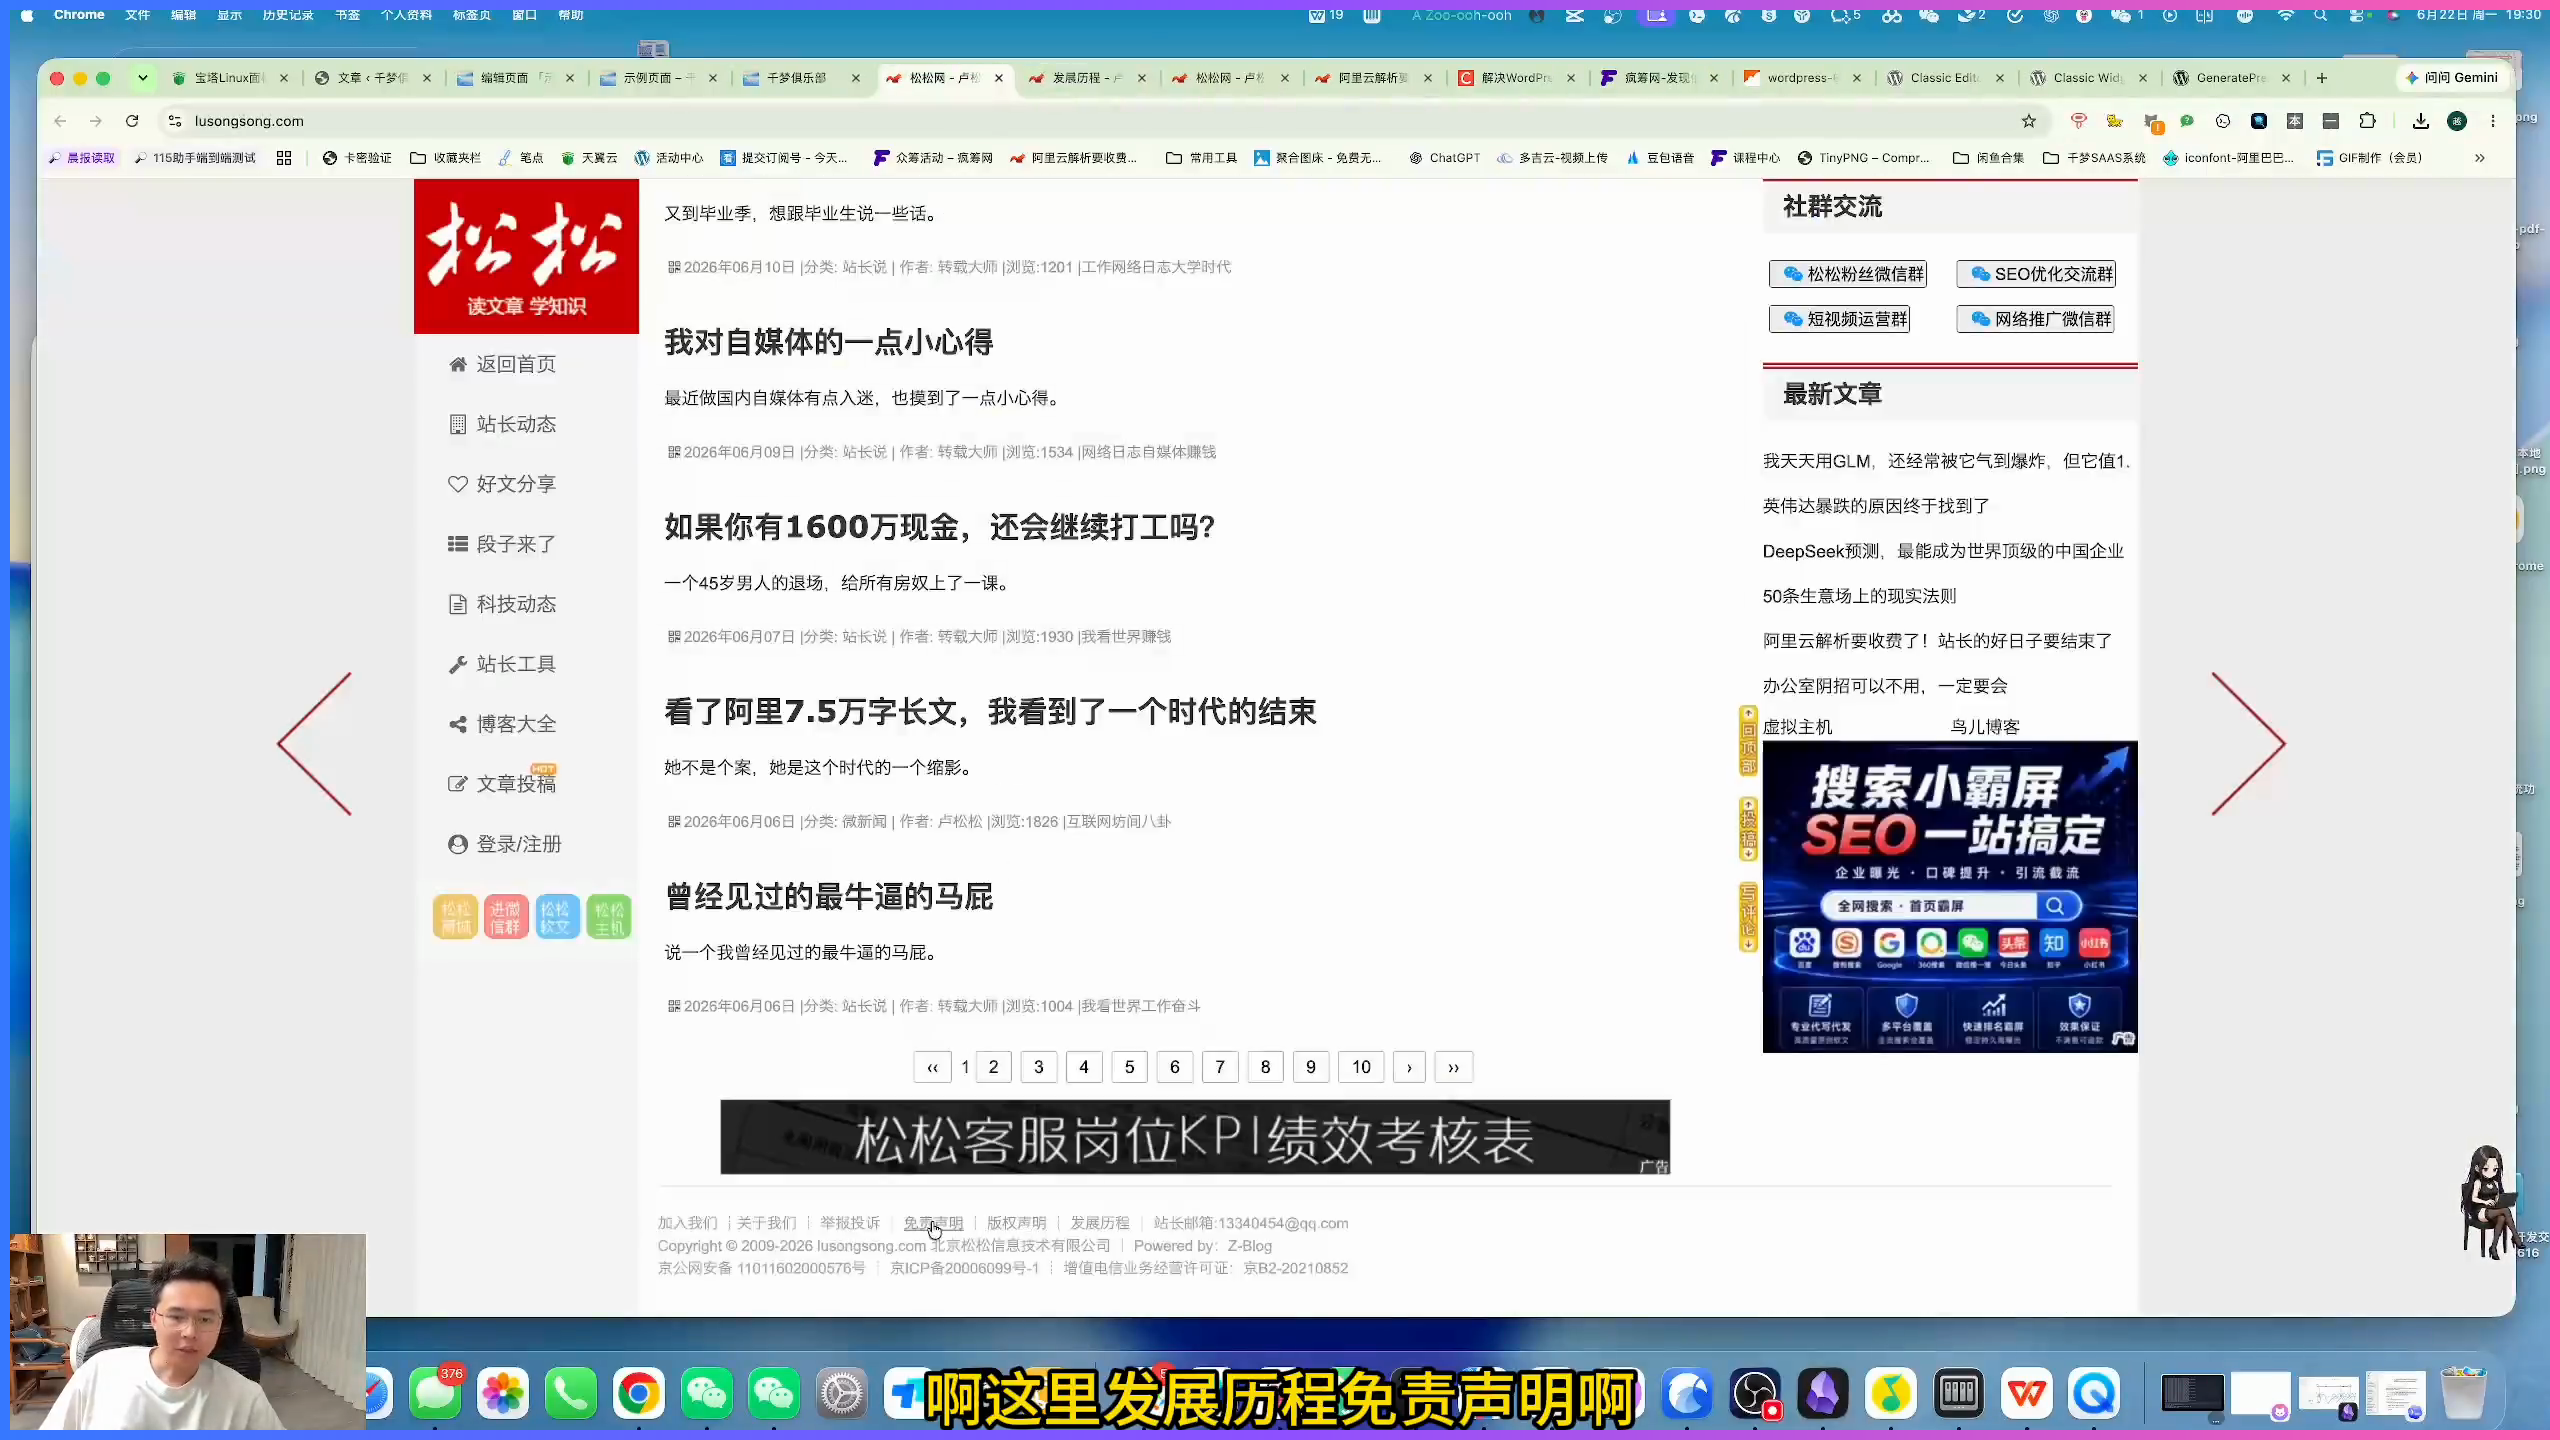Image resolution: width=2560 pixels, height=1440 pixels.
Task: Expand the tab search dropdown chevron
Action: (143, 78)
